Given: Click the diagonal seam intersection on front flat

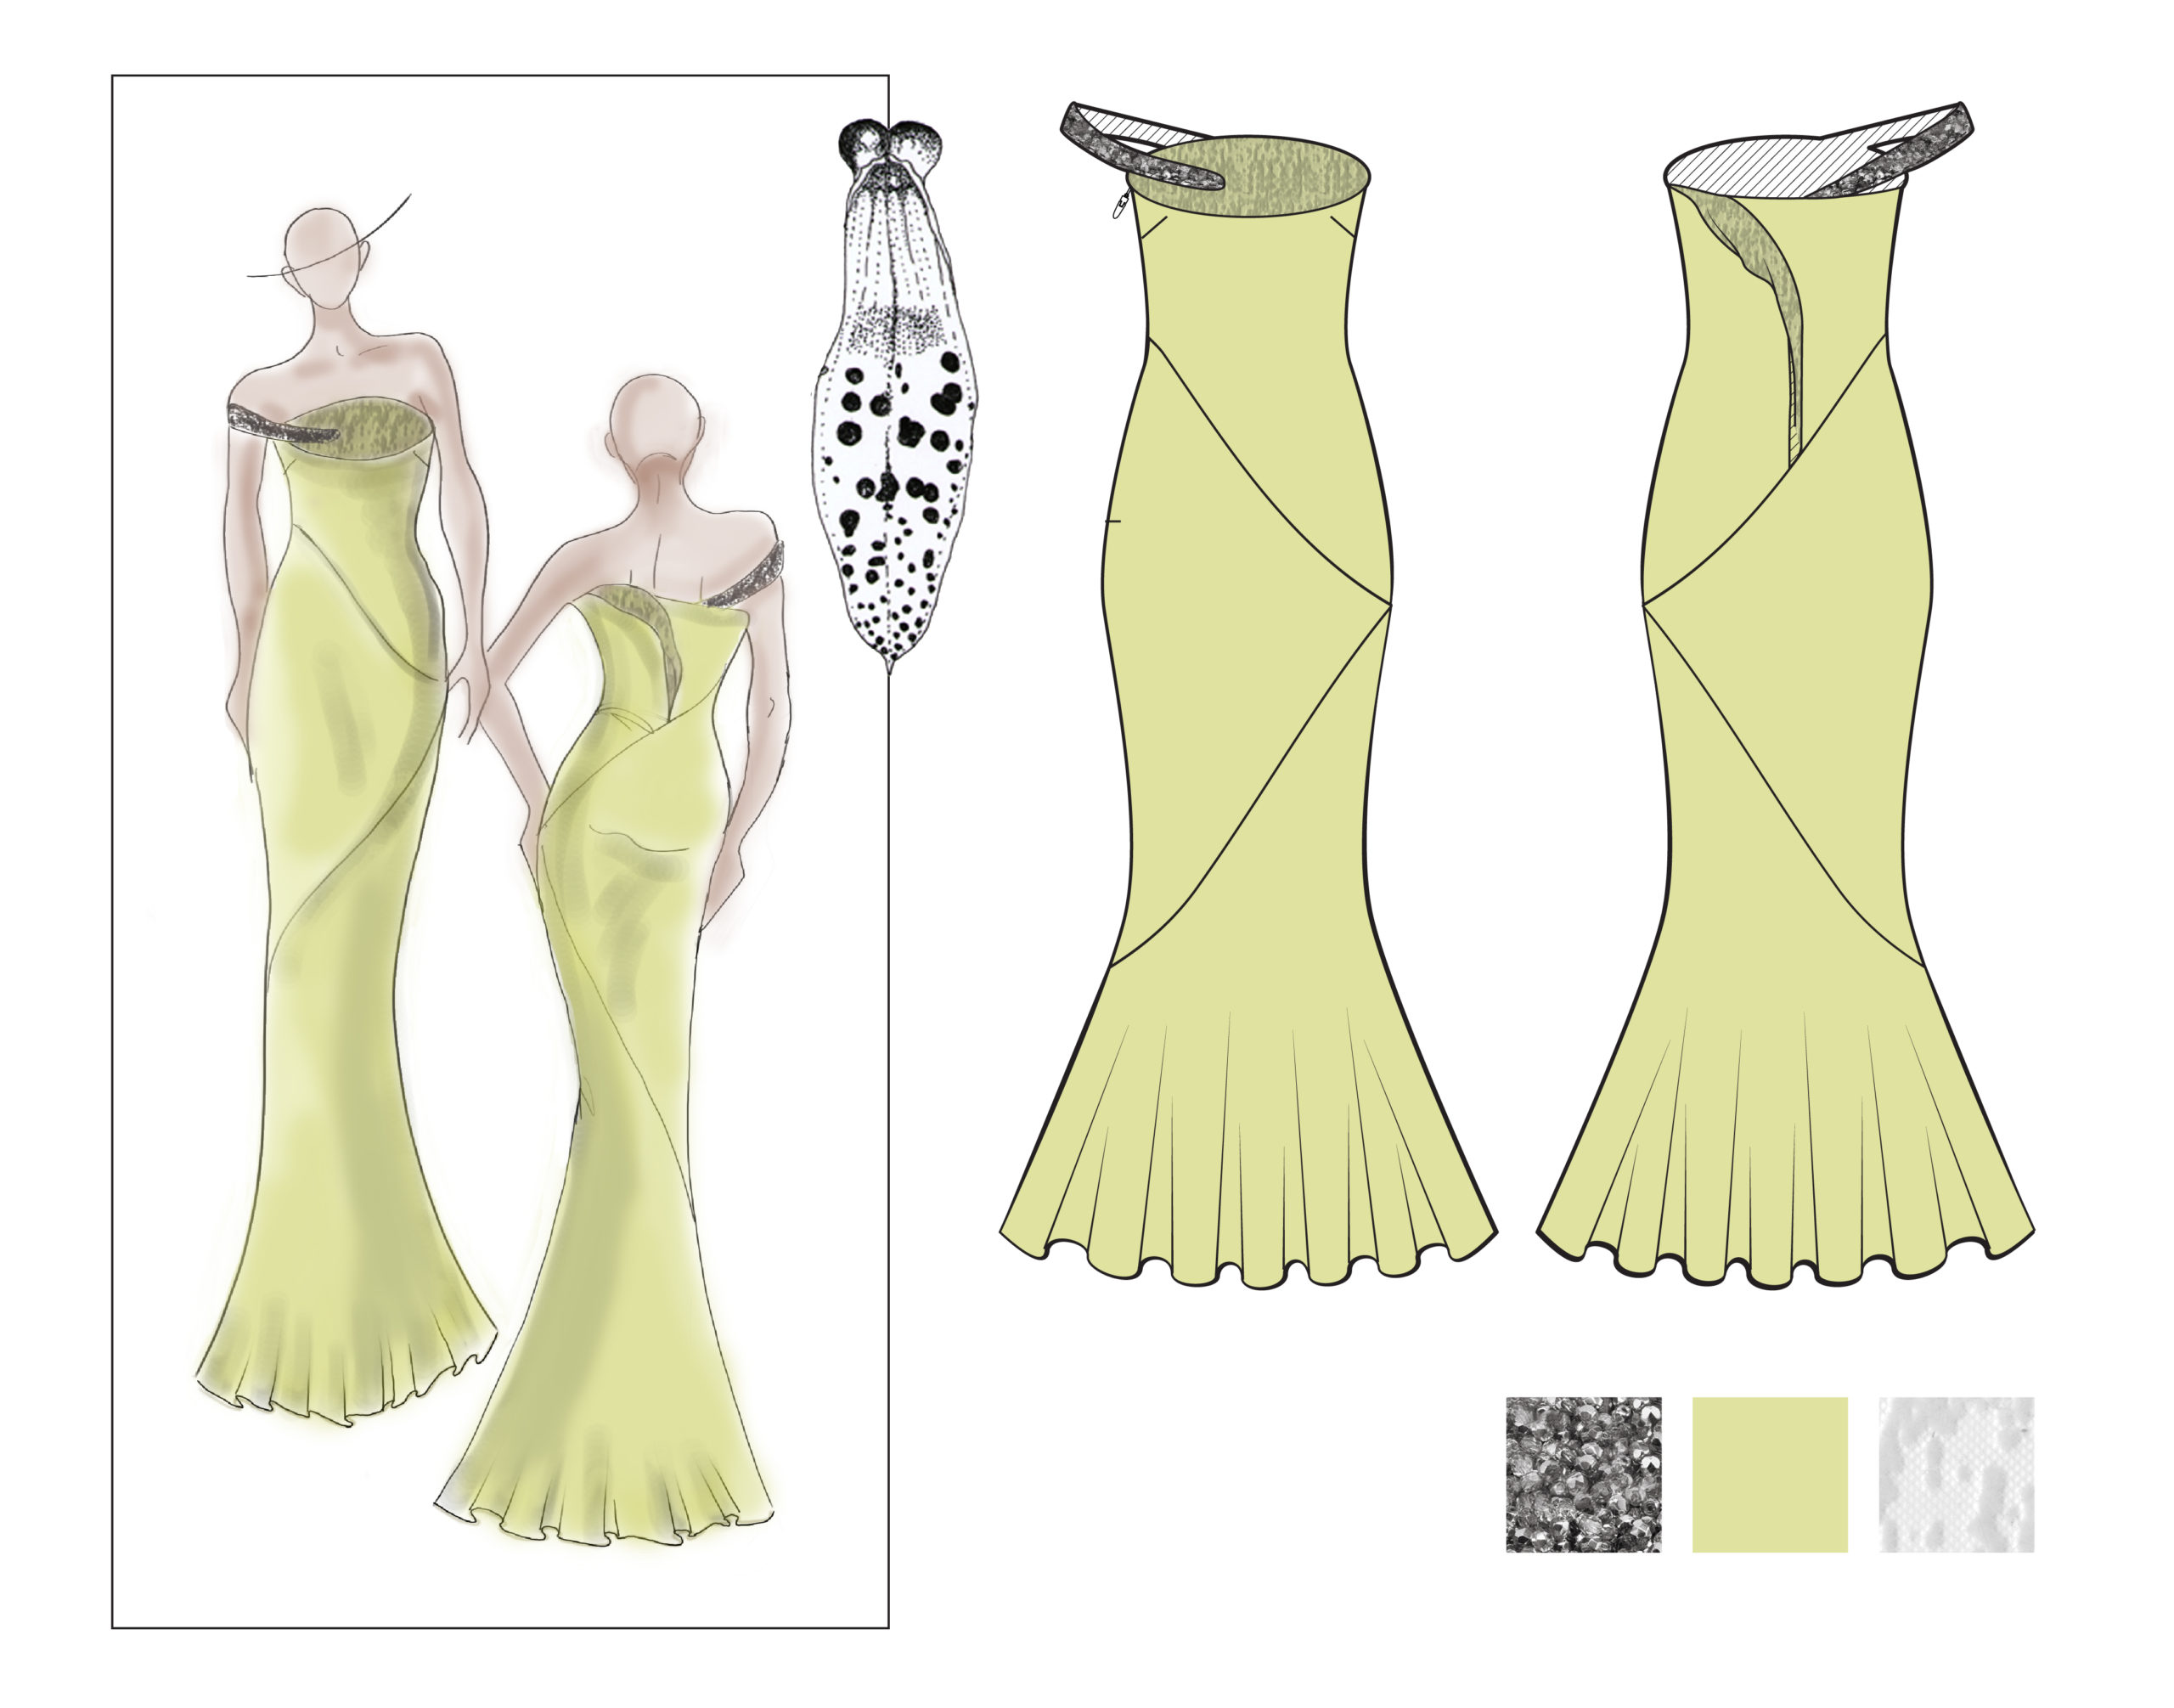Looking at the screenshot, I should (x=1390, y=606).
